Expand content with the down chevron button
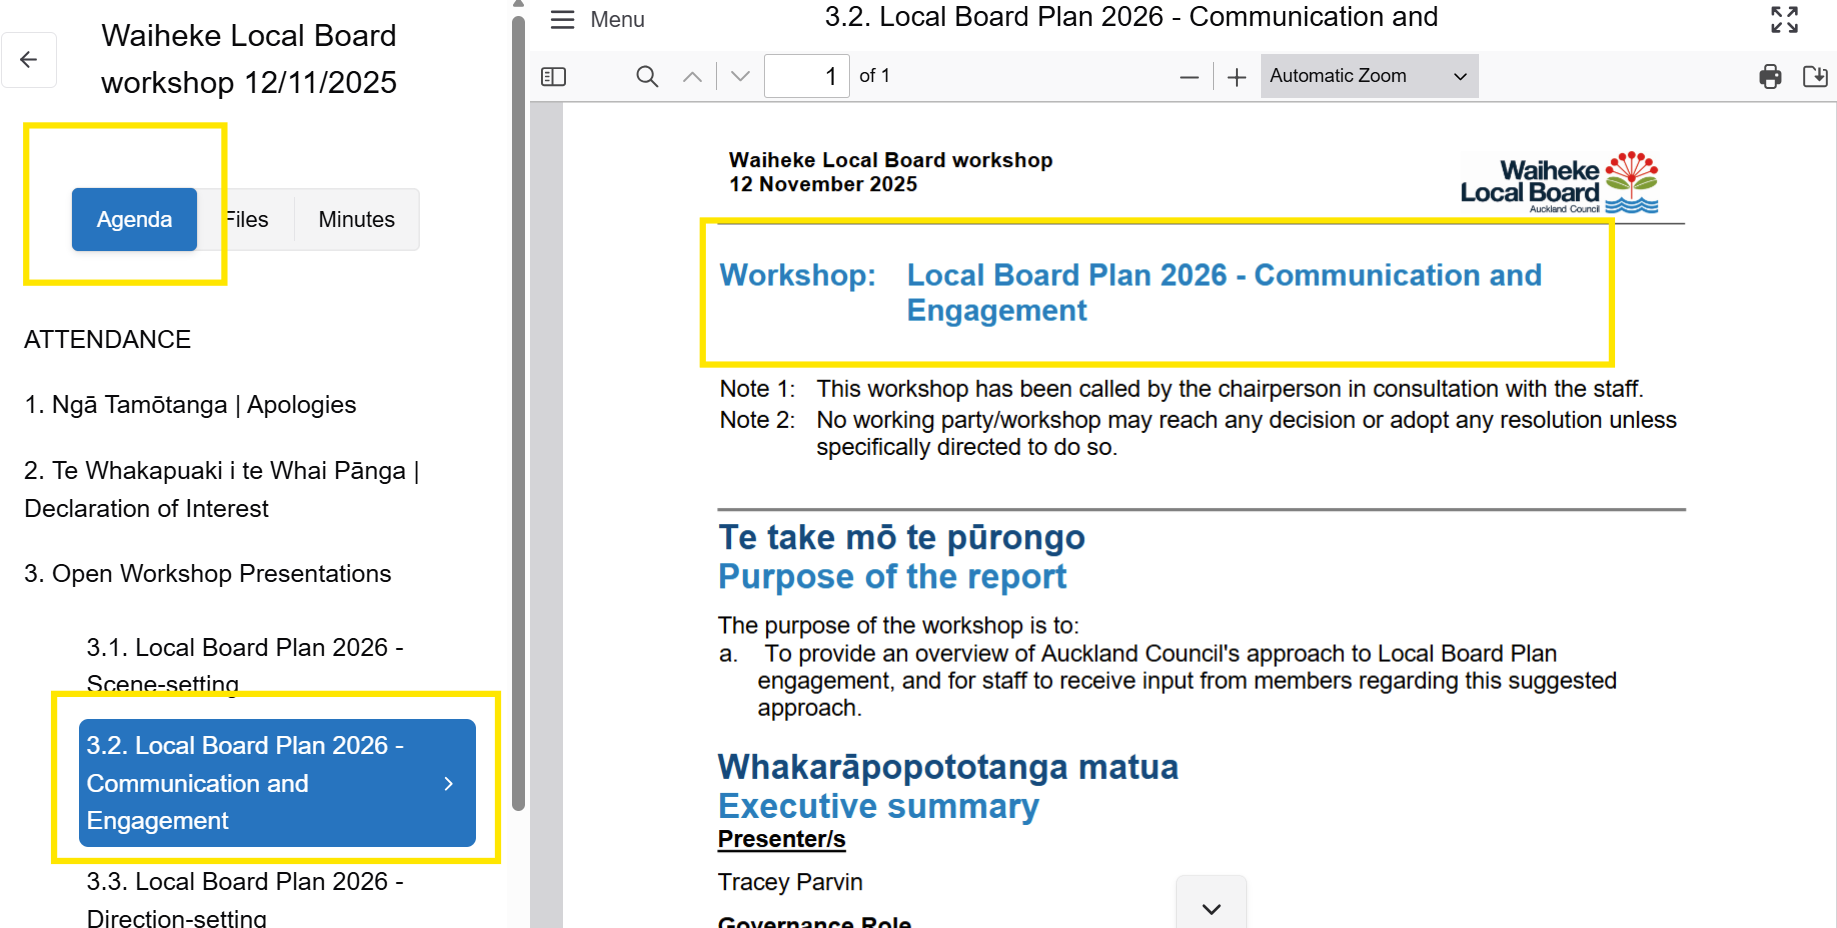 [x=1210, y=908]
